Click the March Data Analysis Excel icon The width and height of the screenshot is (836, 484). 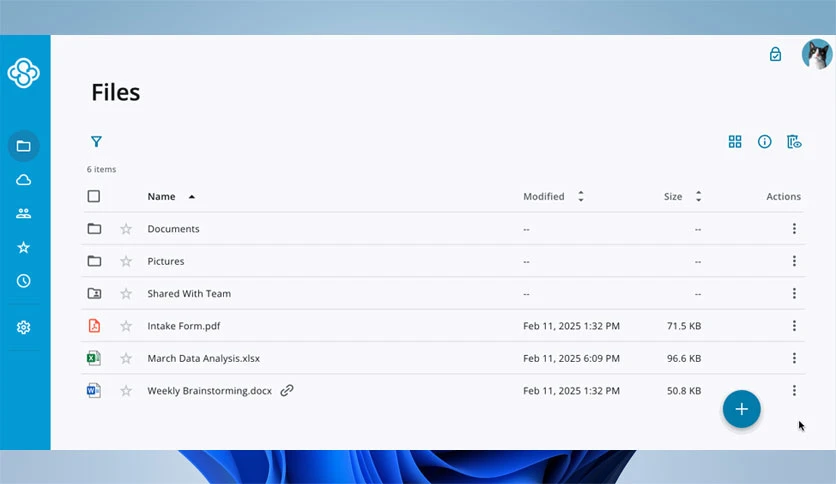94,358
